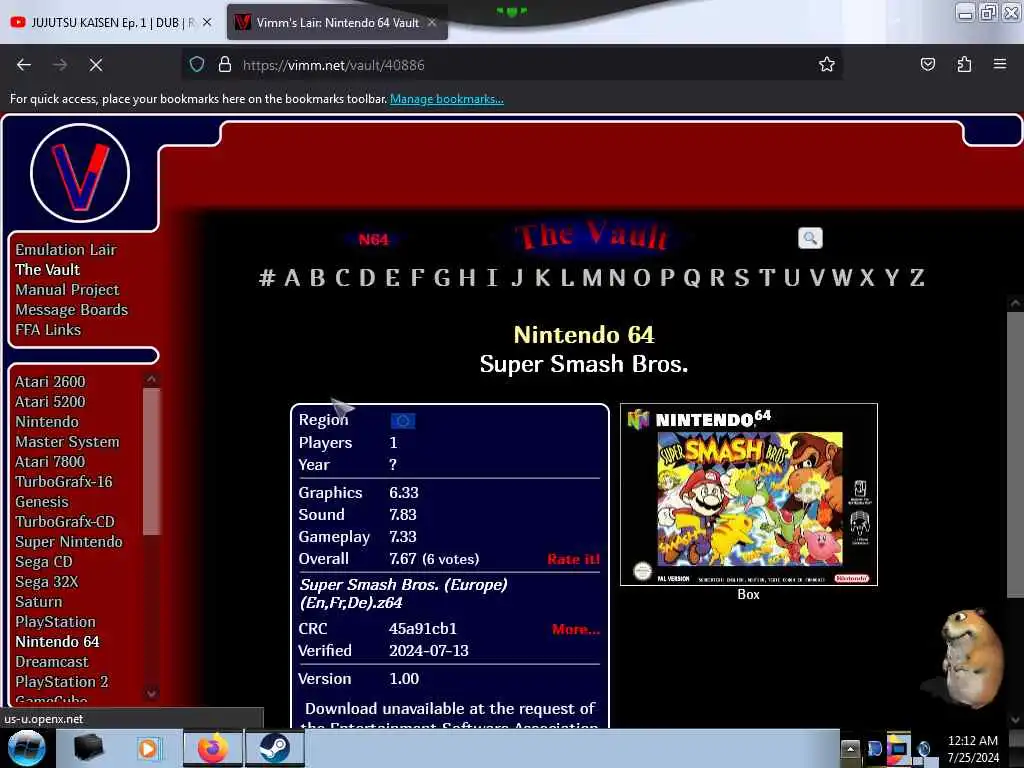Open Genesis system page
This screenshot has height=768, width=1024.
pyautogui.click(x=42, y=502)
